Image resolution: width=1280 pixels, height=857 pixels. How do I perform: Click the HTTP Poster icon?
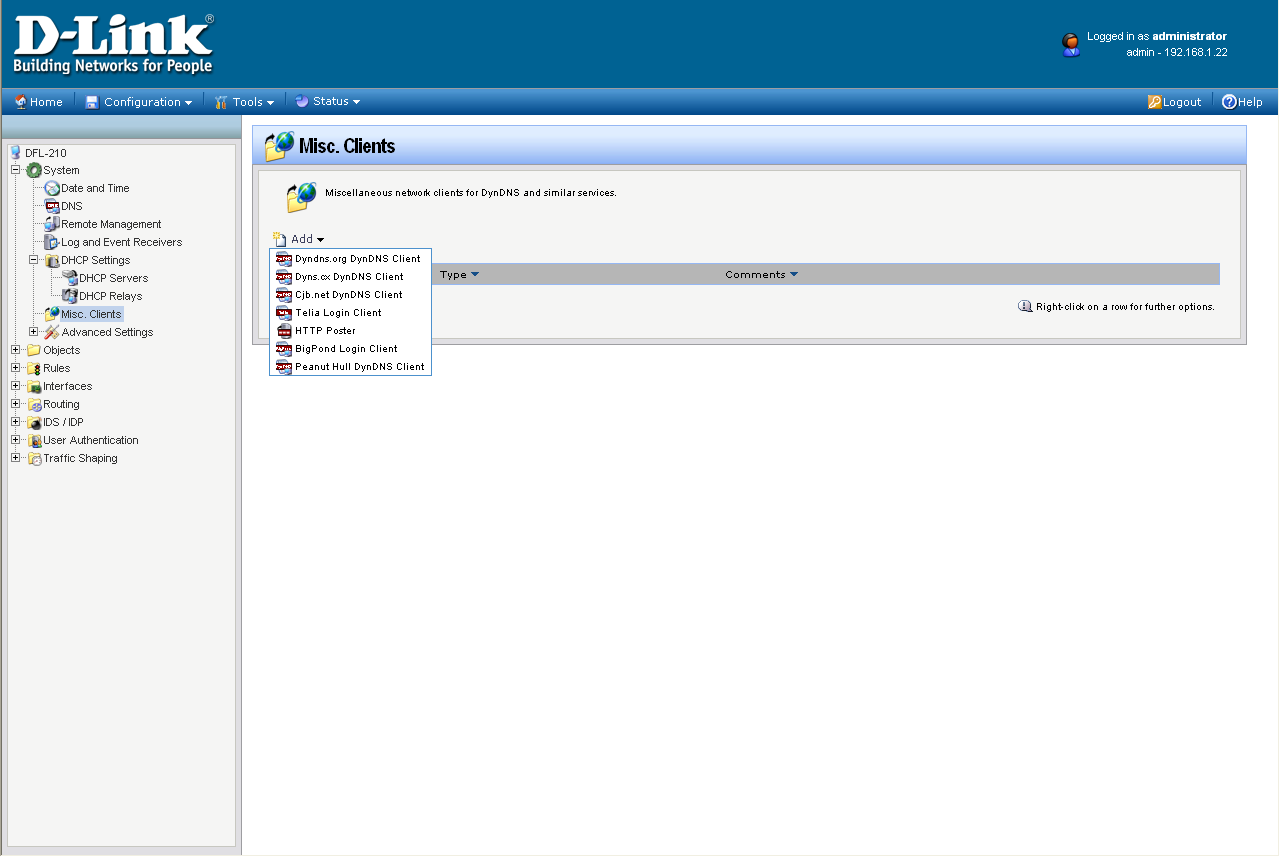[284, 331]
